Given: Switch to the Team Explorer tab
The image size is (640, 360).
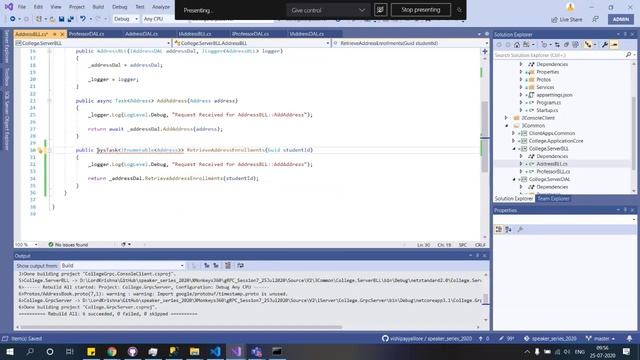Looking at the screenshot, I should click(553, 198).
